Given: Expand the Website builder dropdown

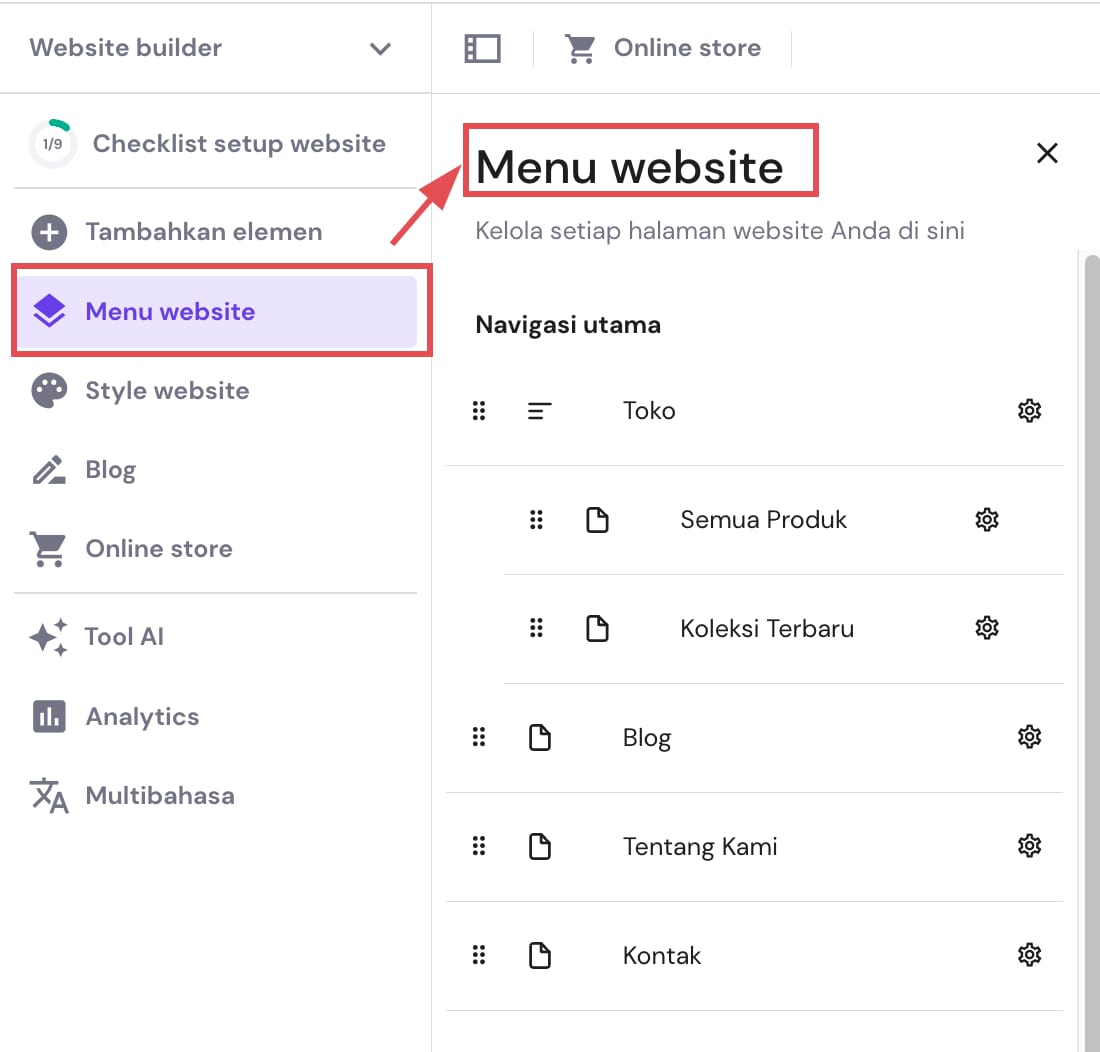Looking at the screenshot, I should pyautogui.click(x=380, y=48).
